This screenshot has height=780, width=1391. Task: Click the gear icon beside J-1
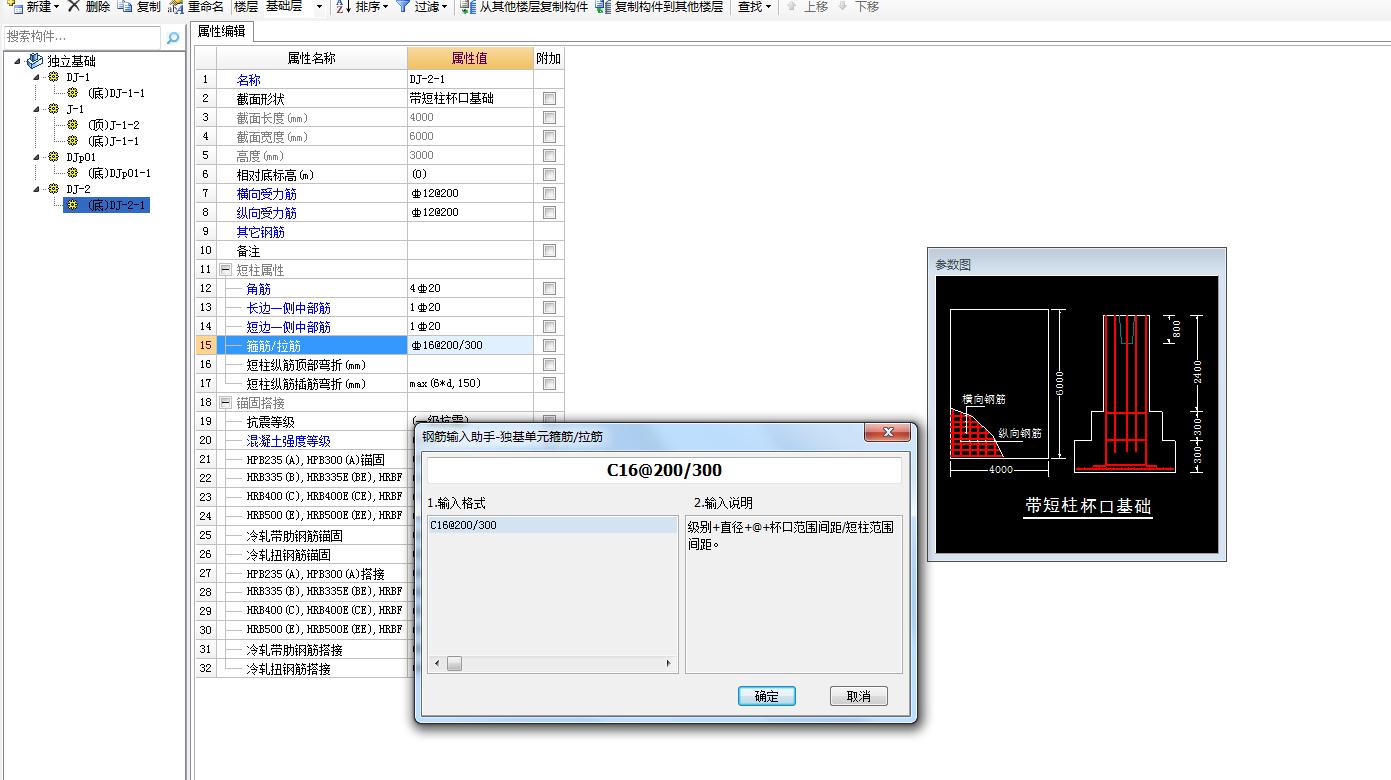pyautogui.click(x=54, y=109)
